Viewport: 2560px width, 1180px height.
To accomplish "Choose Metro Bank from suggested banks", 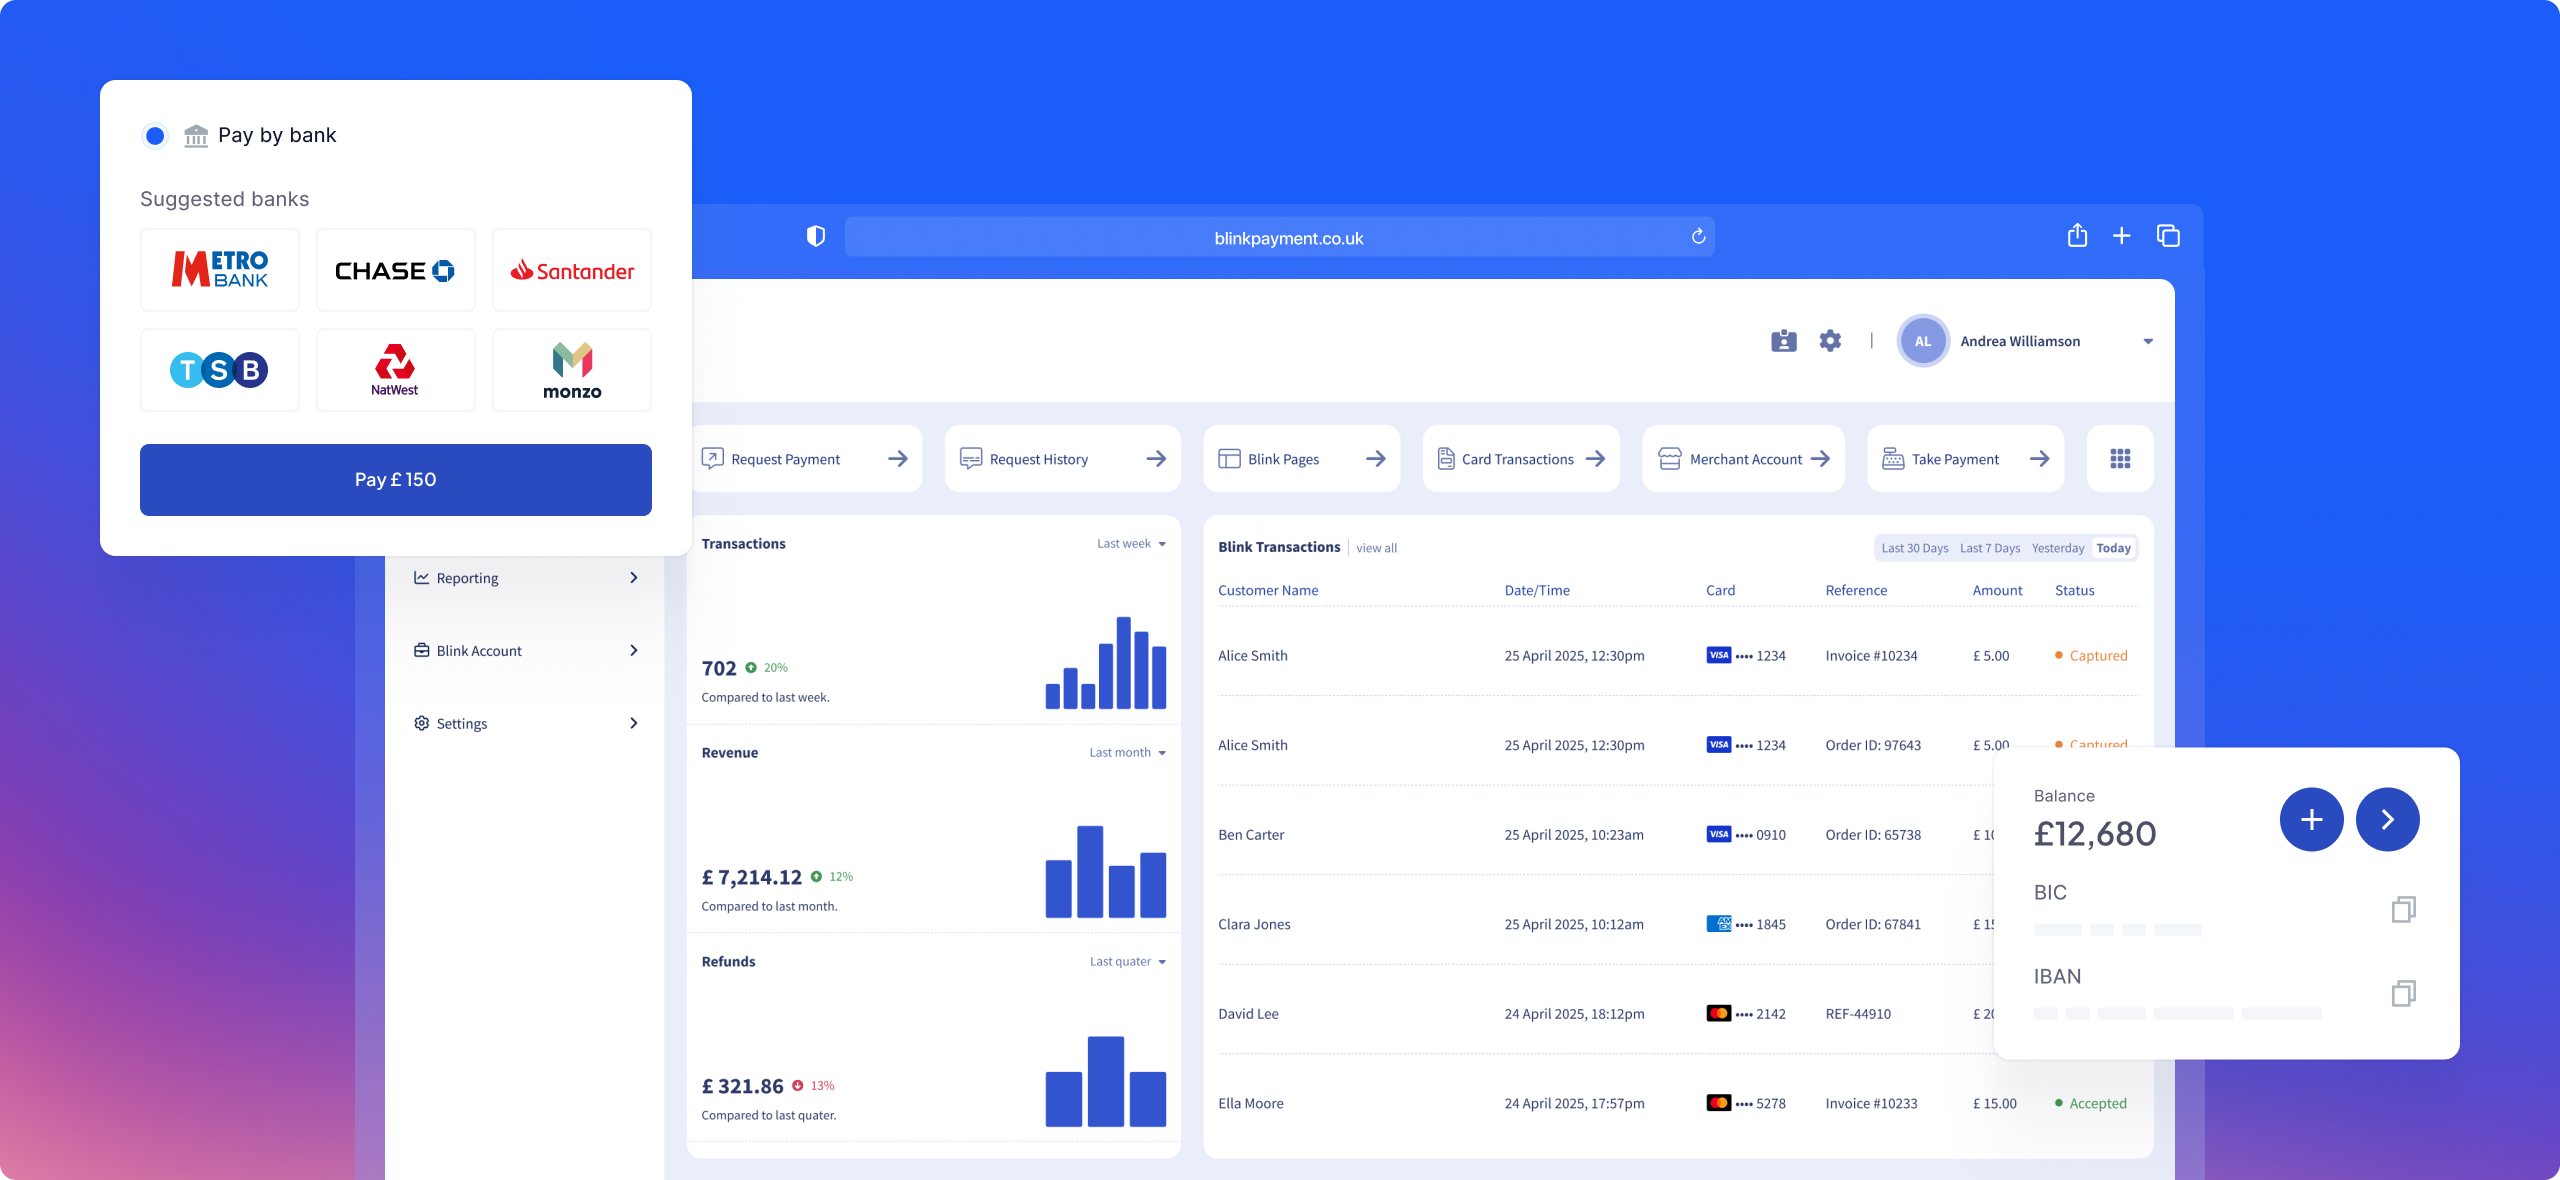I will pyautogui.click(x=220, y=270).
